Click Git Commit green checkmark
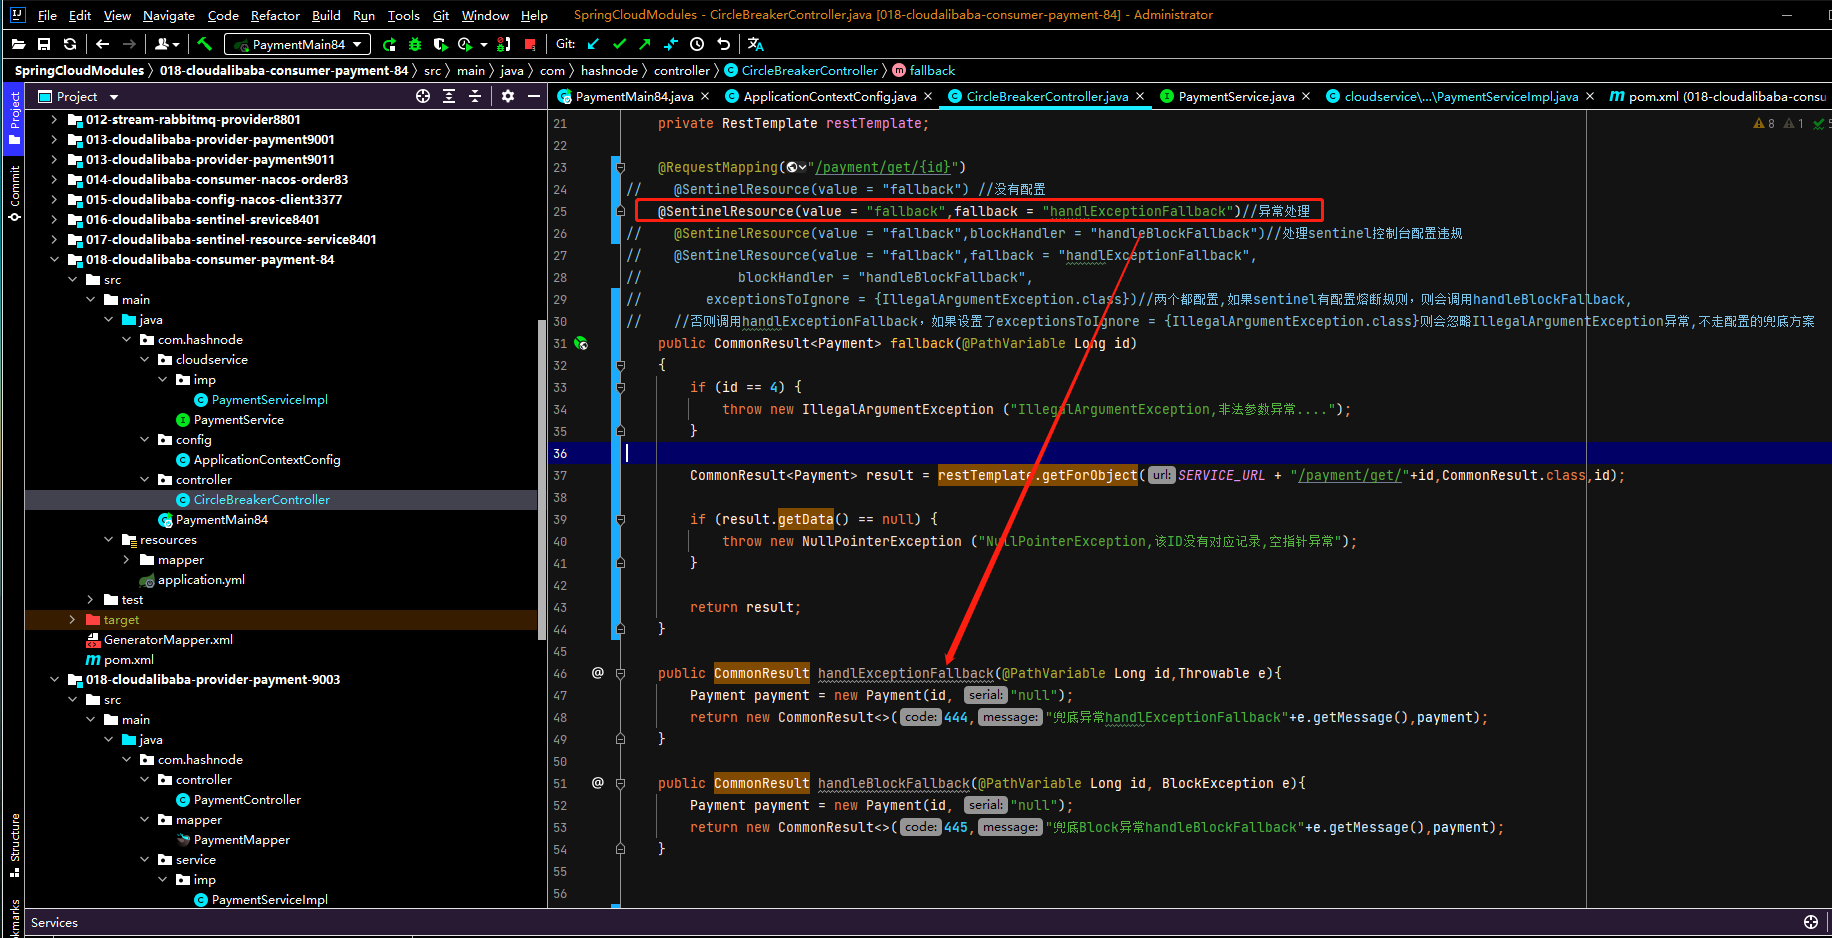Image resolution: width=1832 pixels, height=938 pixels. coord(619,44)
